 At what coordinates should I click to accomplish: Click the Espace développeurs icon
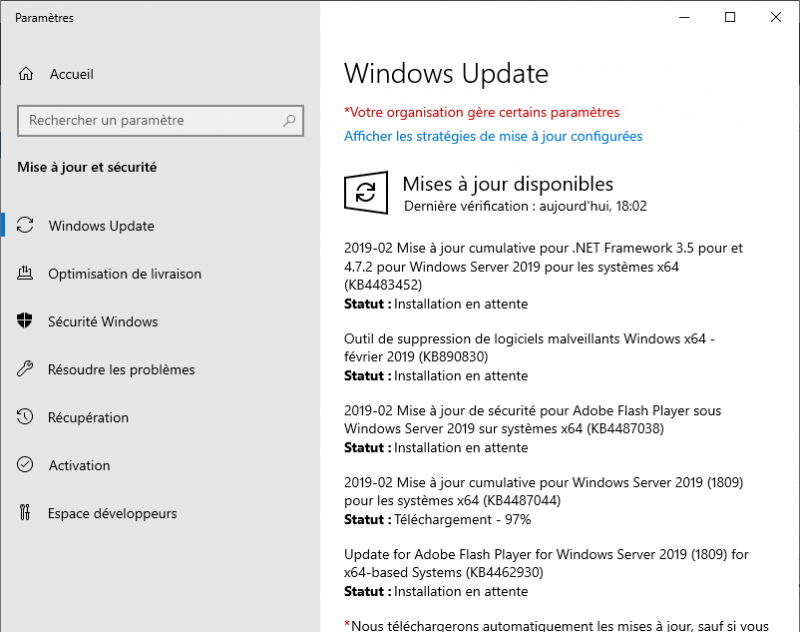tap(28, 513)
